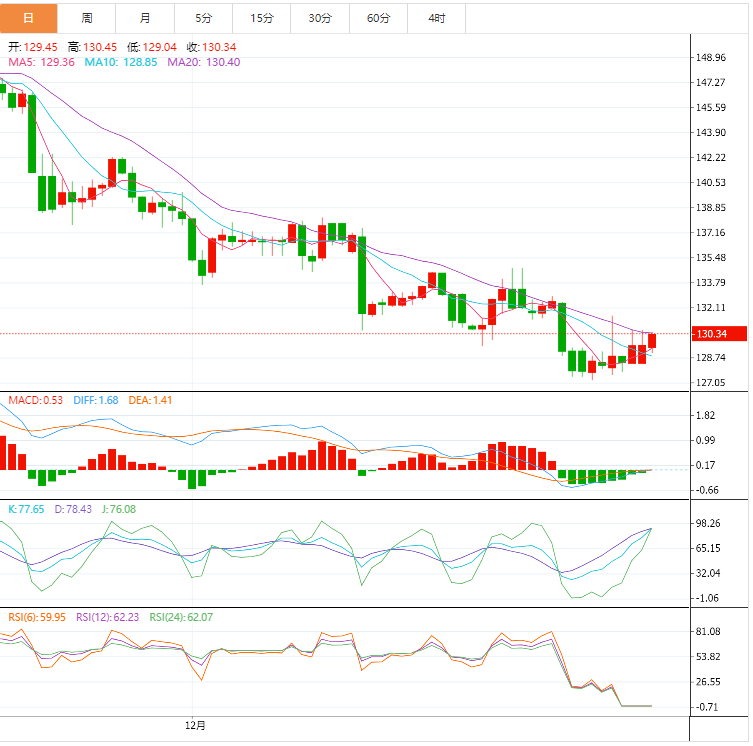Choose the 60分 timeframe tab
Screen dimensions: 753x746
click(x=379, y=18)
